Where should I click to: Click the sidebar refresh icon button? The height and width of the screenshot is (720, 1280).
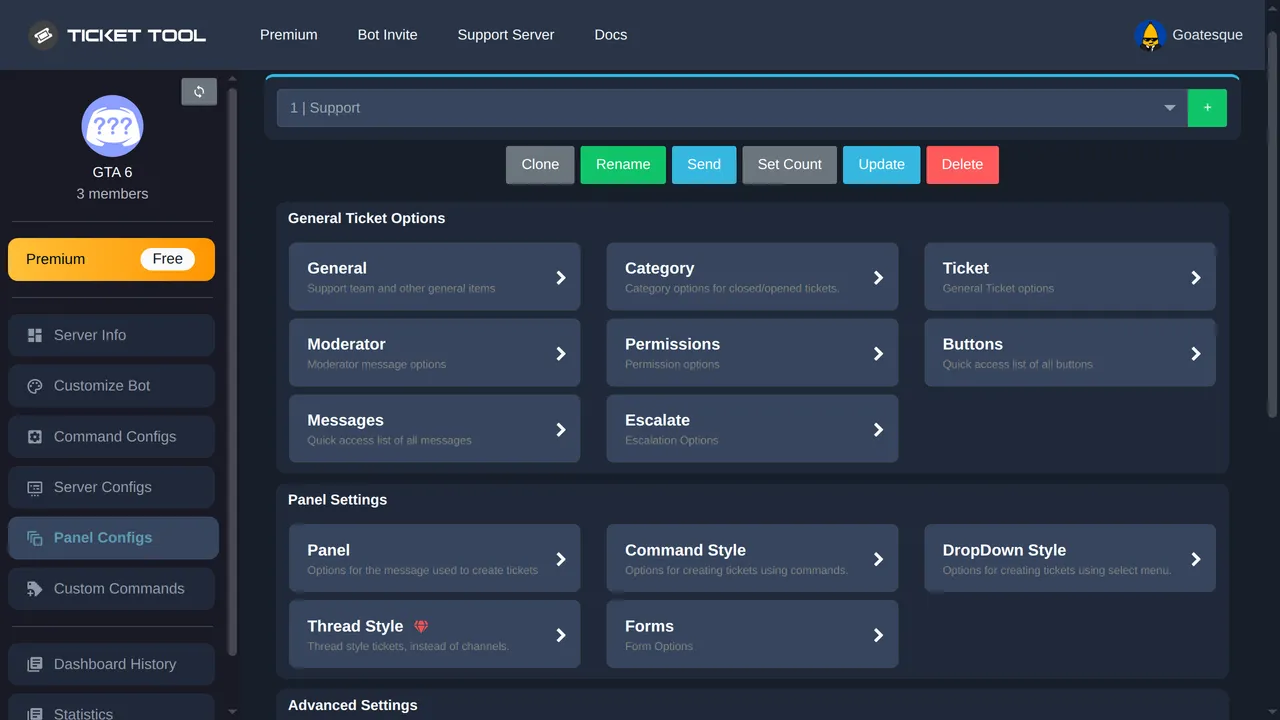pos(199,92)
